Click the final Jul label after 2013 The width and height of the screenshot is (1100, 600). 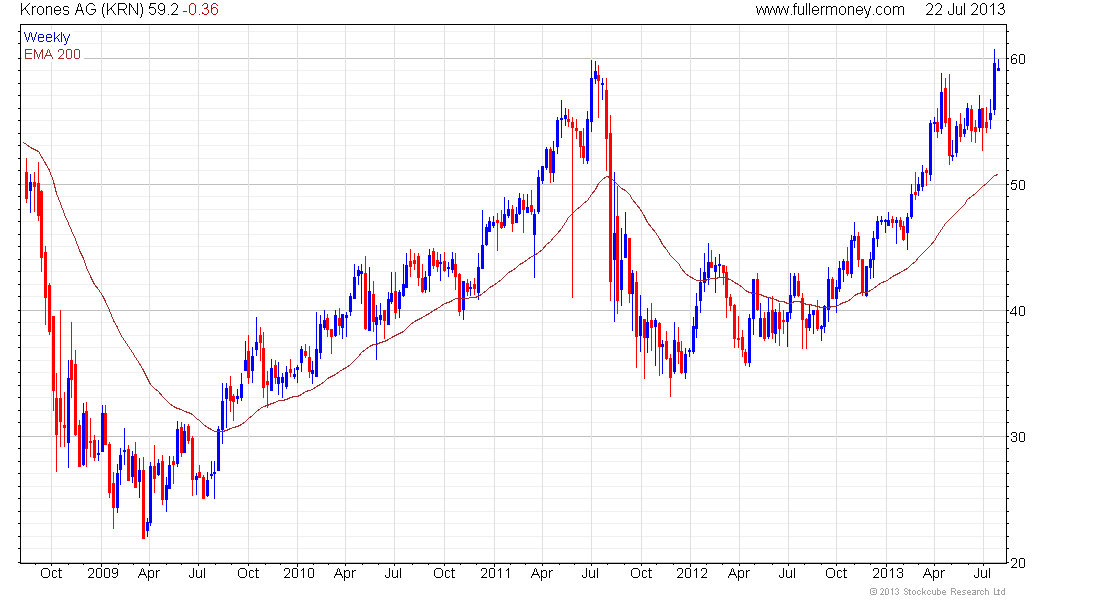coord(982,573)
